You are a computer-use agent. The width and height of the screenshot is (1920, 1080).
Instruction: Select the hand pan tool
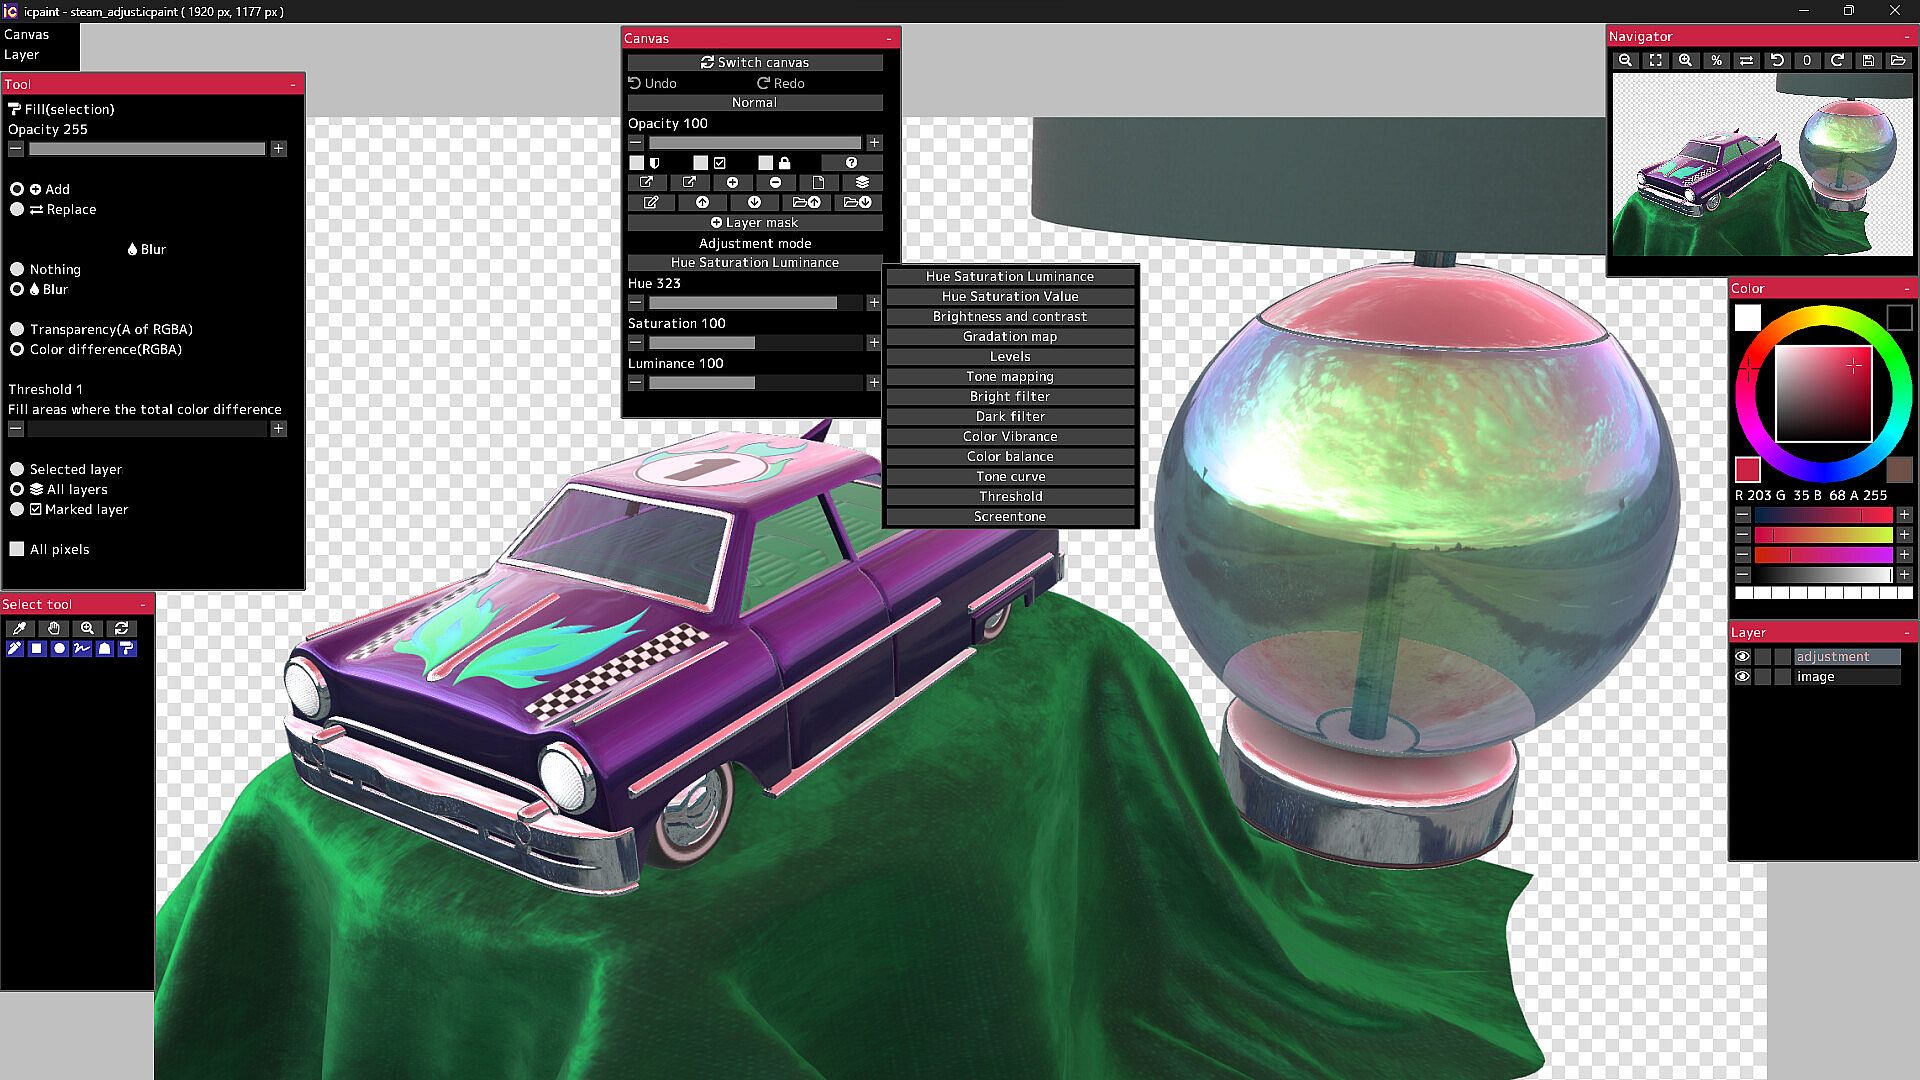[x=54, y=628]
